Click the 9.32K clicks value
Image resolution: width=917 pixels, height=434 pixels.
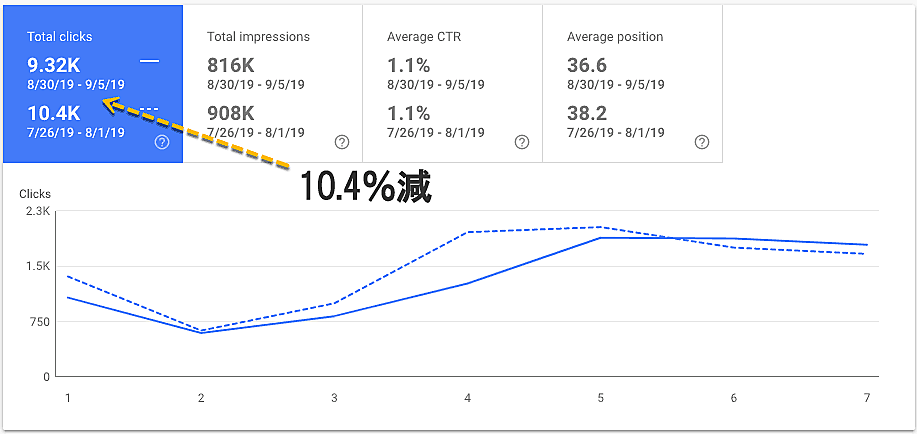[x=53, y=65]
